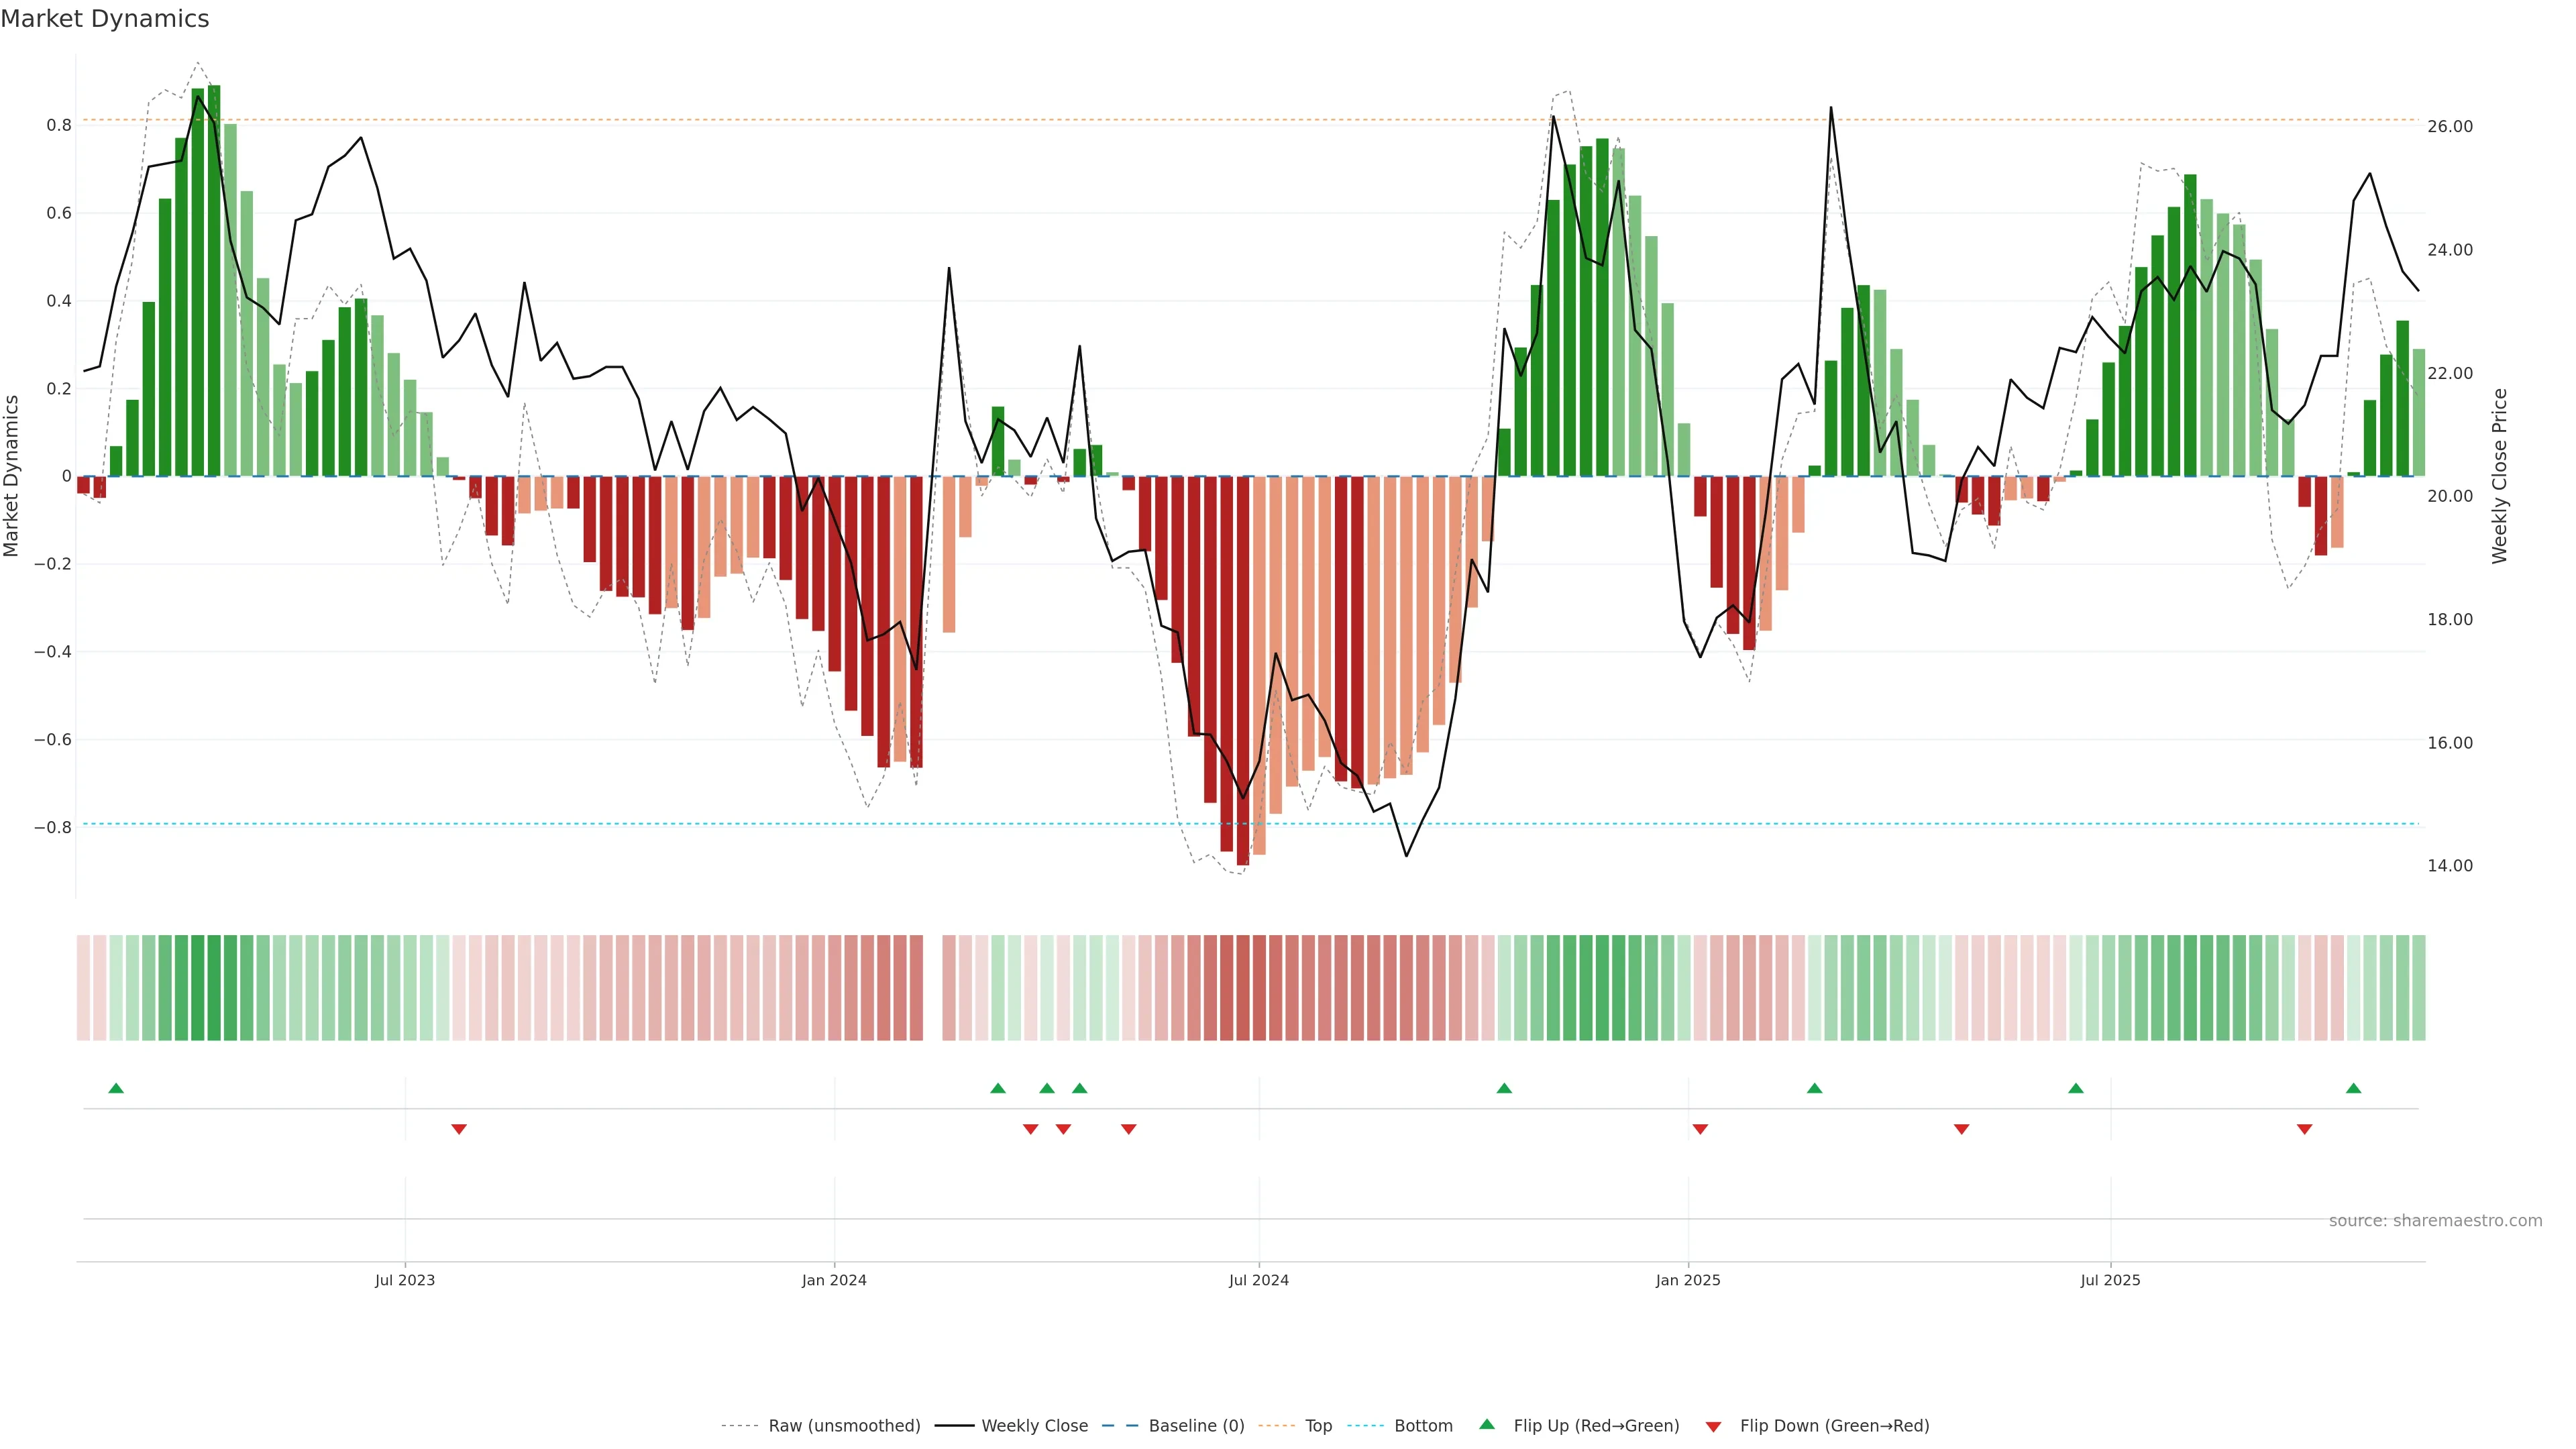Click the Weekly Close Price axis title
The image size is (2576, 1449).
click(x=2499, y=476)
